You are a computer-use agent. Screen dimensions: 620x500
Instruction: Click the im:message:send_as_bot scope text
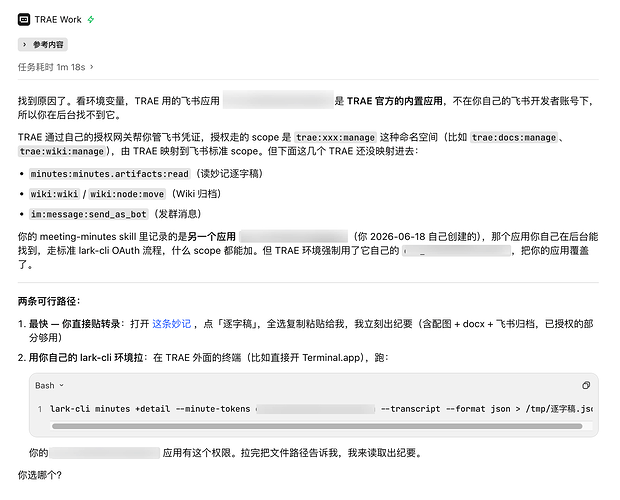89,214
